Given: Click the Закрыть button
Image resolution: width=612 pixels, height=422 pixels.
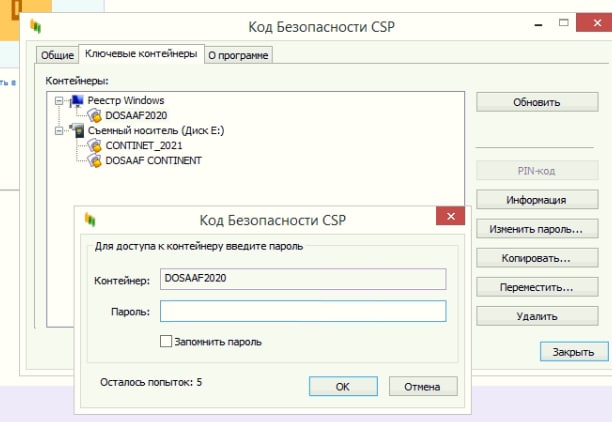Looking at the screenshot, I should coord(574,352).
